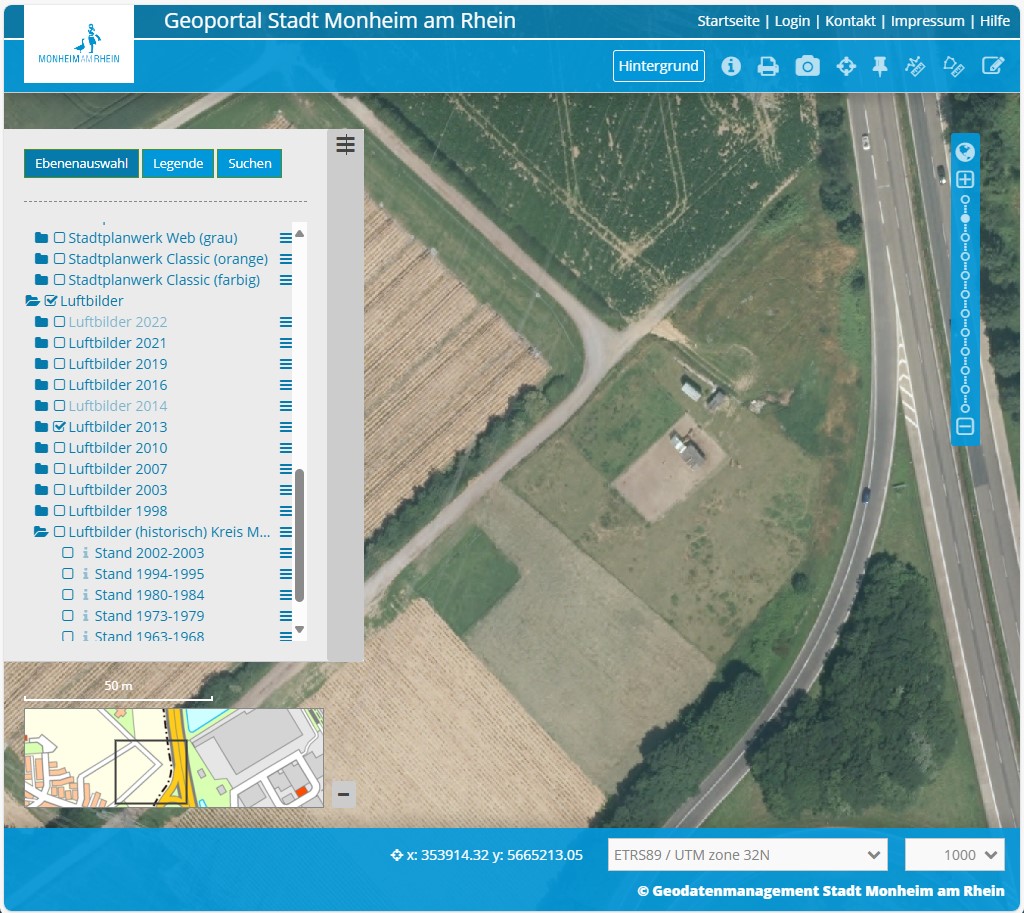
Task: Open the Startseite link
Action: (728, 21)
